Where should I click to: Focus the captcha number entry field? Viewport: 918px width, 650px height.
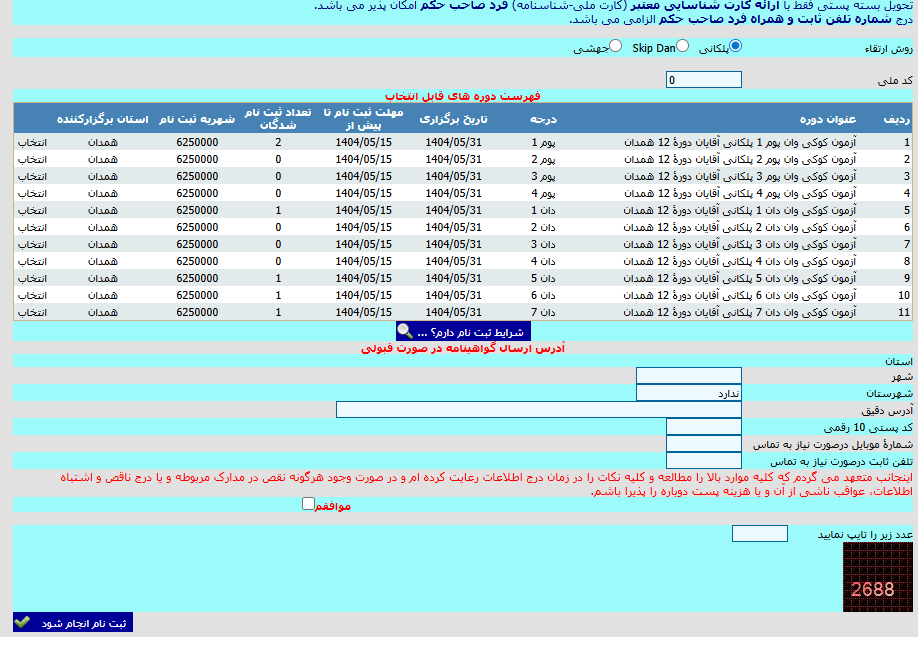759,533
